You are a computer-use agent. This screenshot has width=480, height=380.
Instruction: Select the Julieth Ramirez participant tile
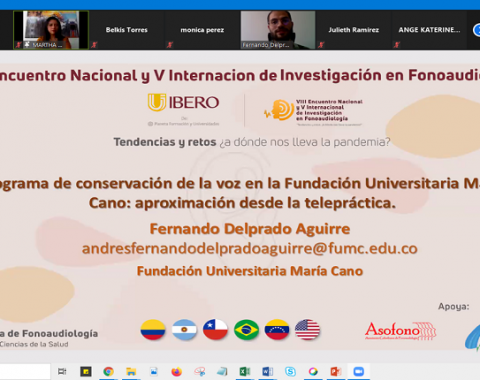click(x=354, y=30)
